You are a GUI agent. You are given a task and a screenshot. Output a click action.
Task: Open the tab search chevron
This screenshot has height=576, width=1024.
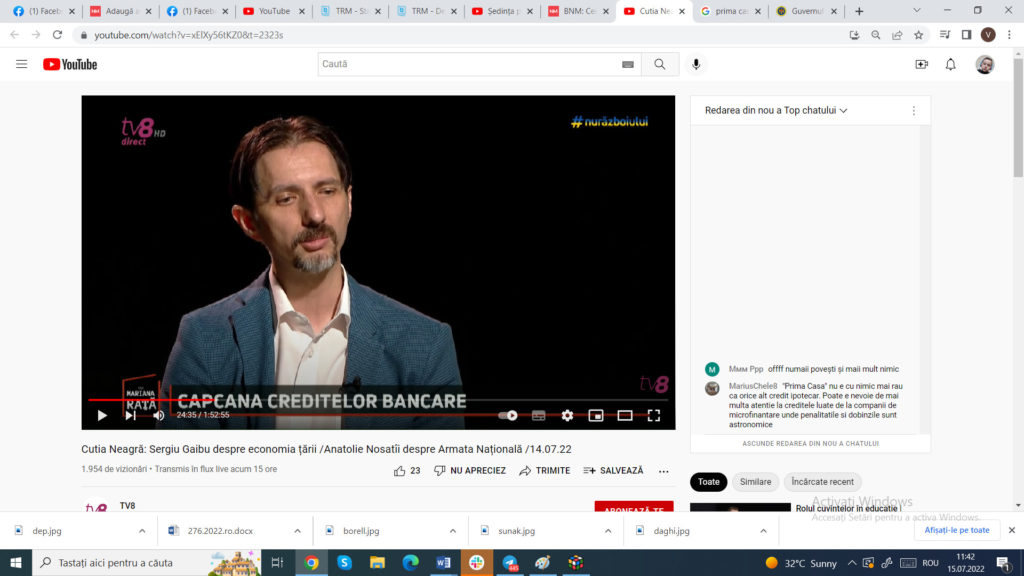pos(917,10)
